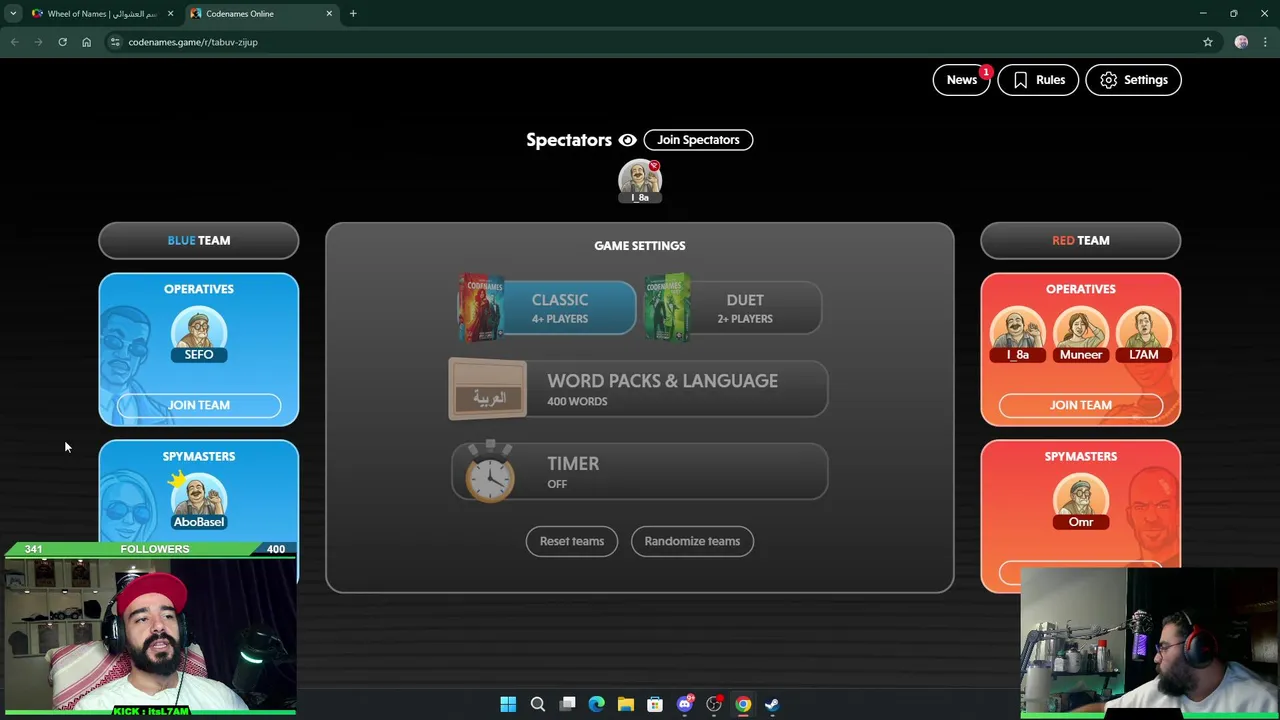
Task: Click the Chrome icon in the taskbar
Action: point(743,704)
